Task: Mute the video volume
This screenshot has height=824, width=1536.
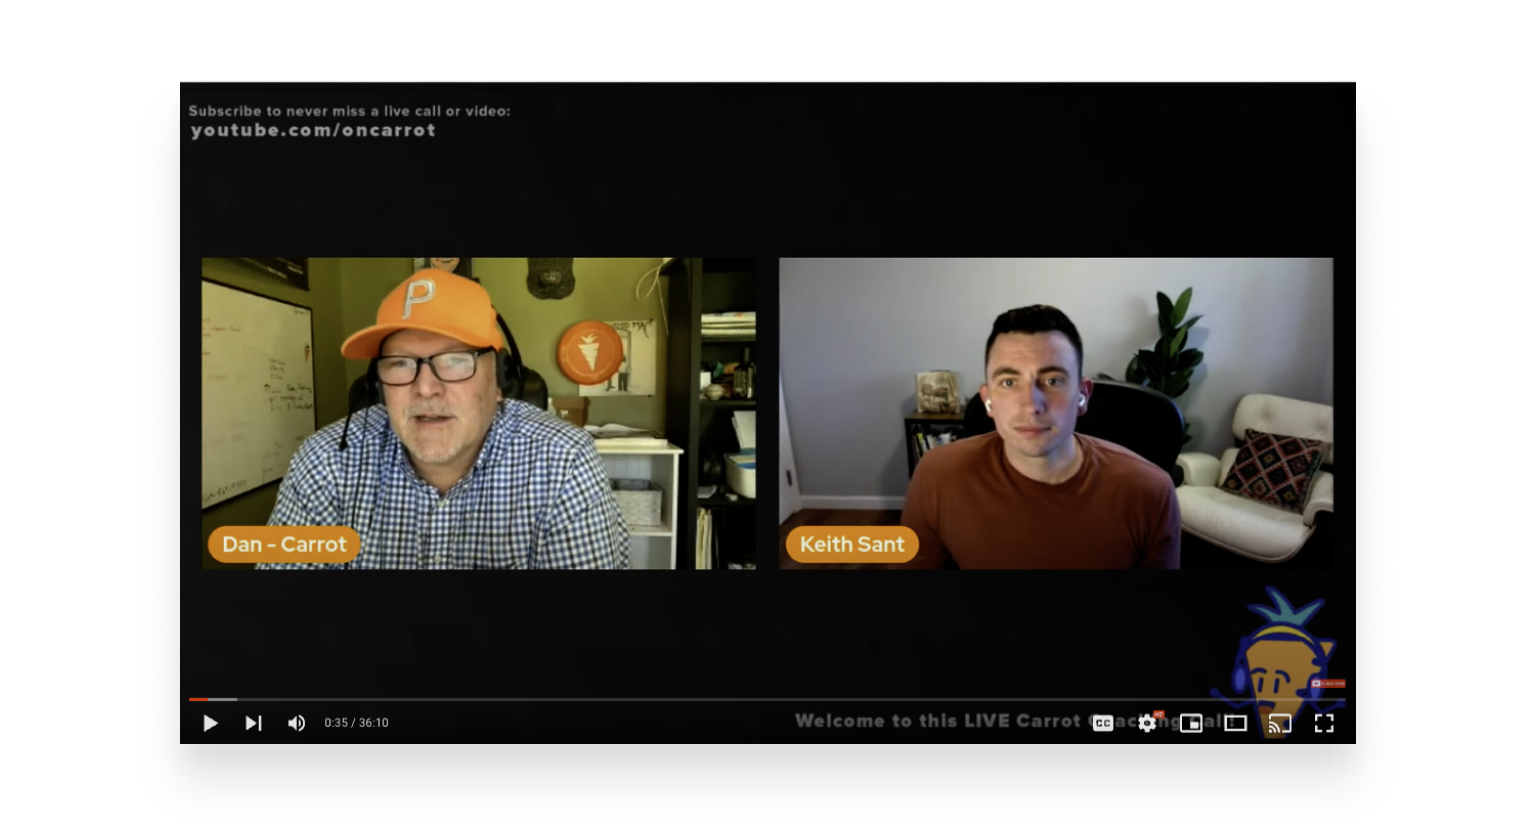Action: pyautogui.click(x=297, y=723)
